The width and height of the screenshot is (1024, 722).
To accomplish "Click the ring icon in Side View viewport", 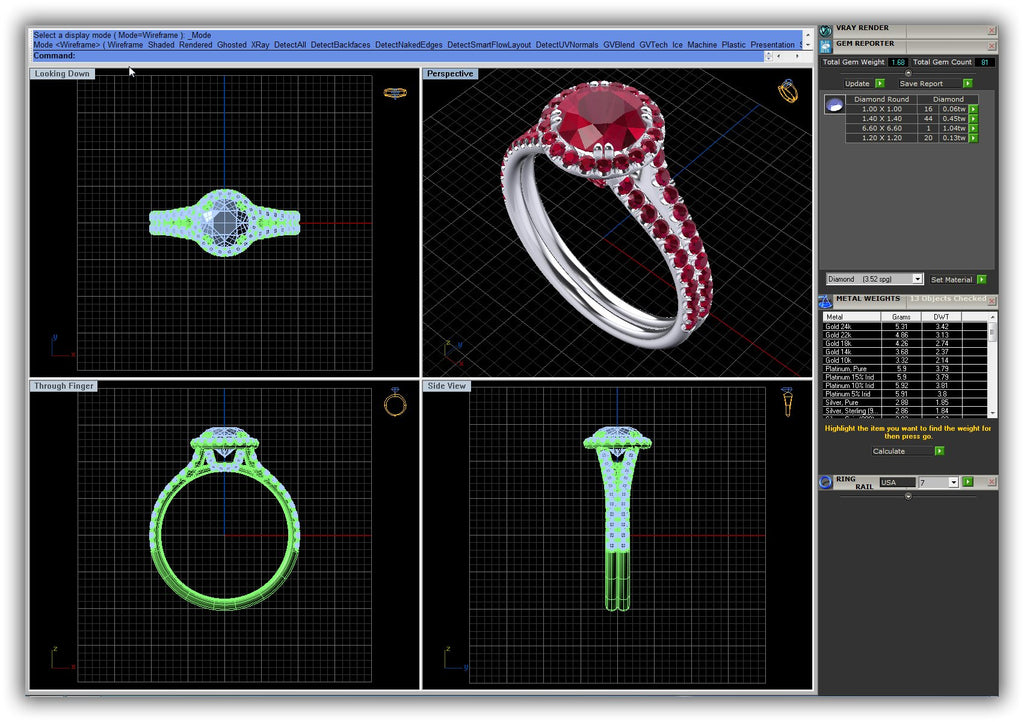I will [x=788, y=403].
